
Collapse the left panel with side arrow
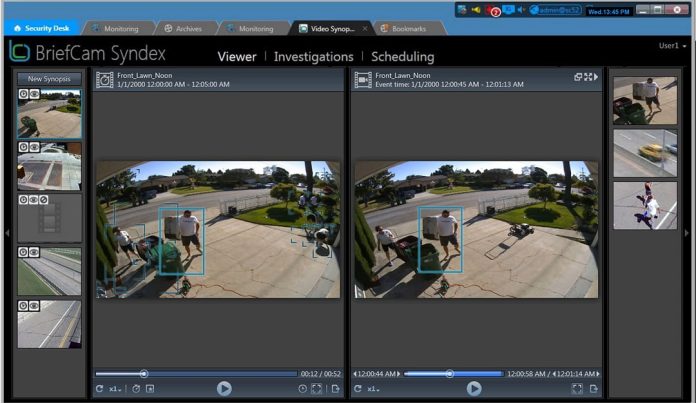point(7,233)
